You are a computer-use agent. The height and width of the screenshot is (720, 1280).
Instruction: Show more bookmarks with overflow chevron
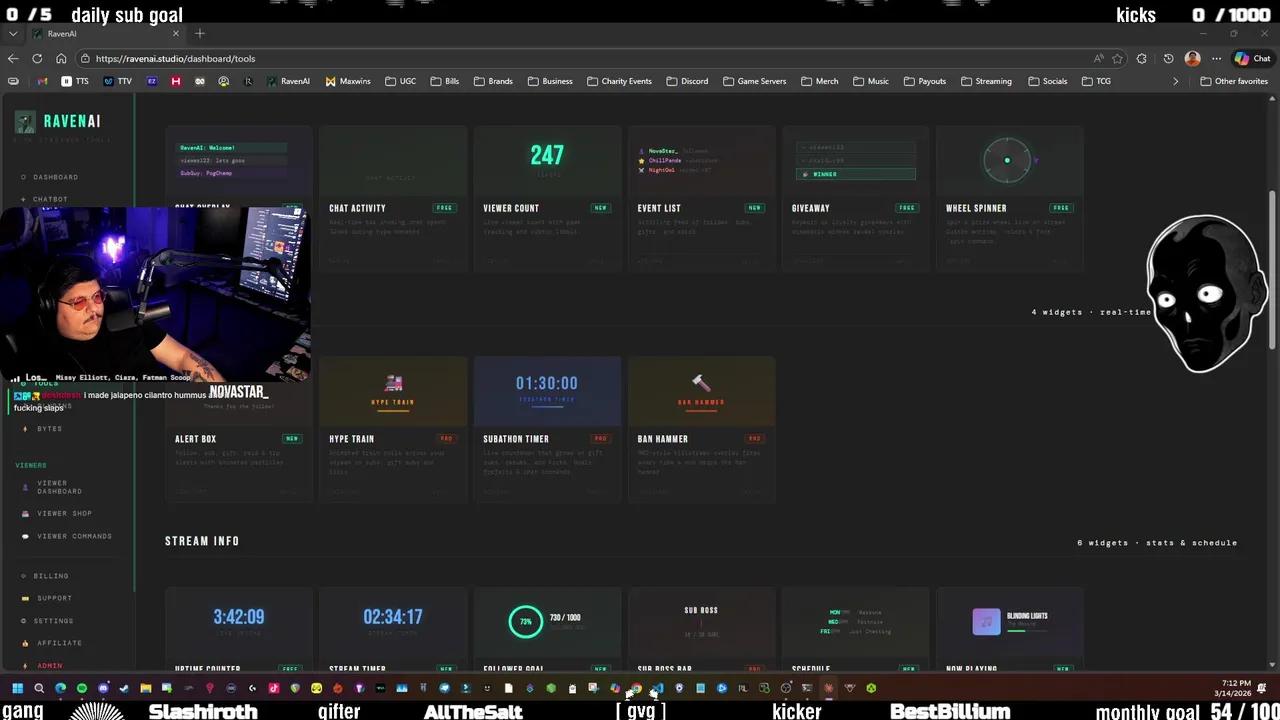pyautogui.click(x=1175, y=81)
